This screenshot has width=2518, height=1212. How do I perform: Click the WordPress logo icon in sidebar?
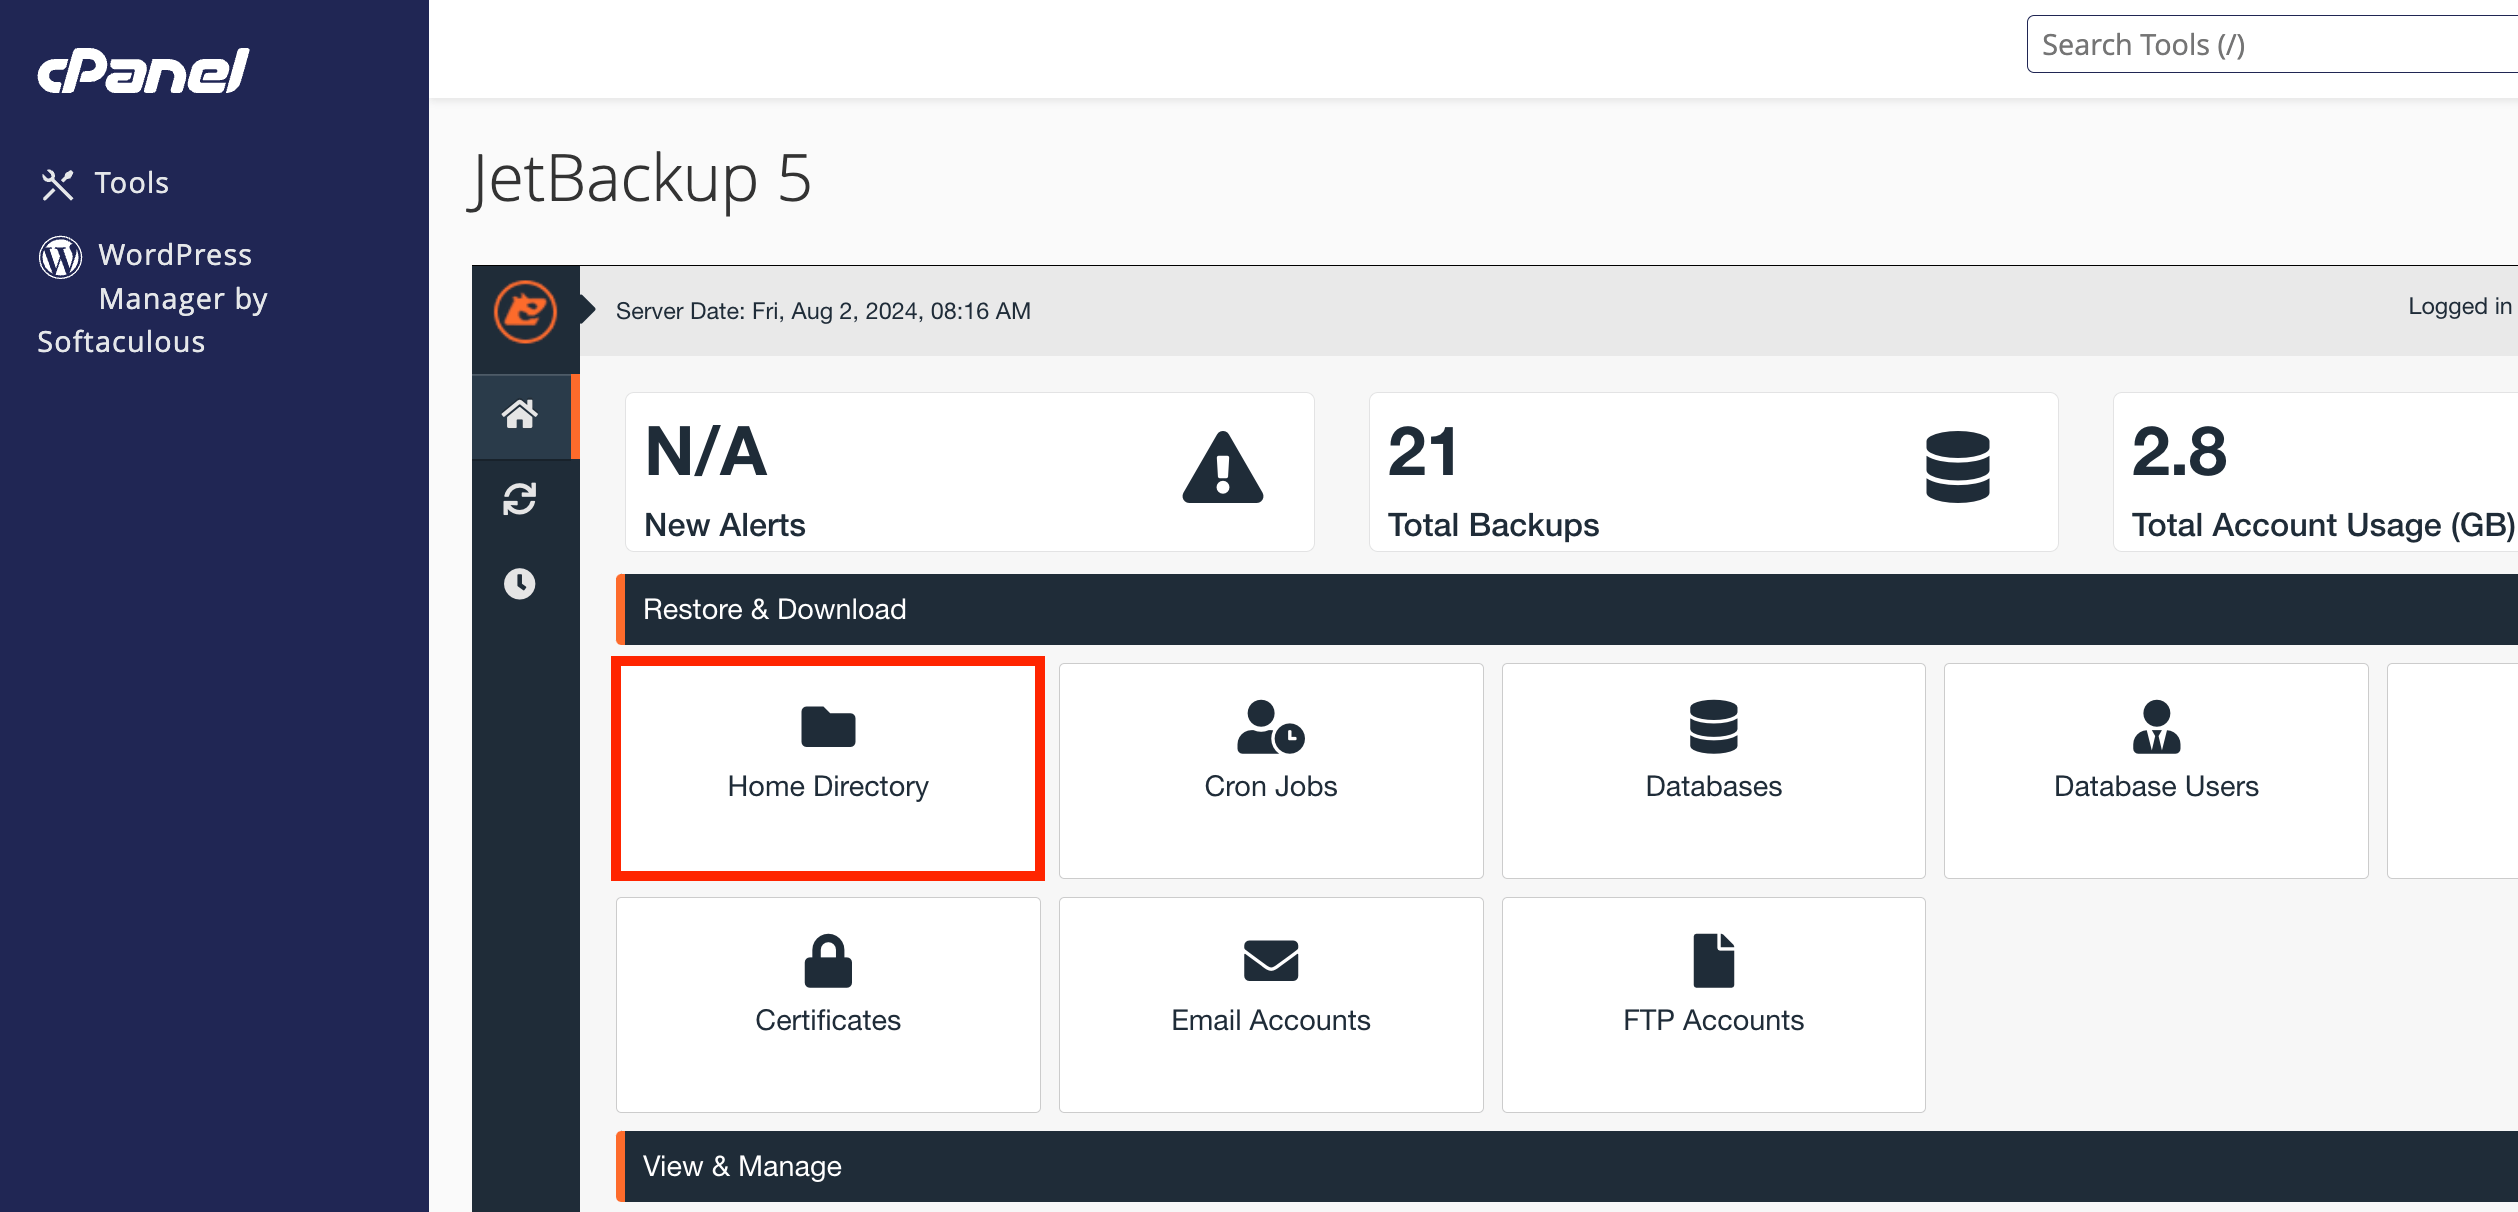pos(60,257)
